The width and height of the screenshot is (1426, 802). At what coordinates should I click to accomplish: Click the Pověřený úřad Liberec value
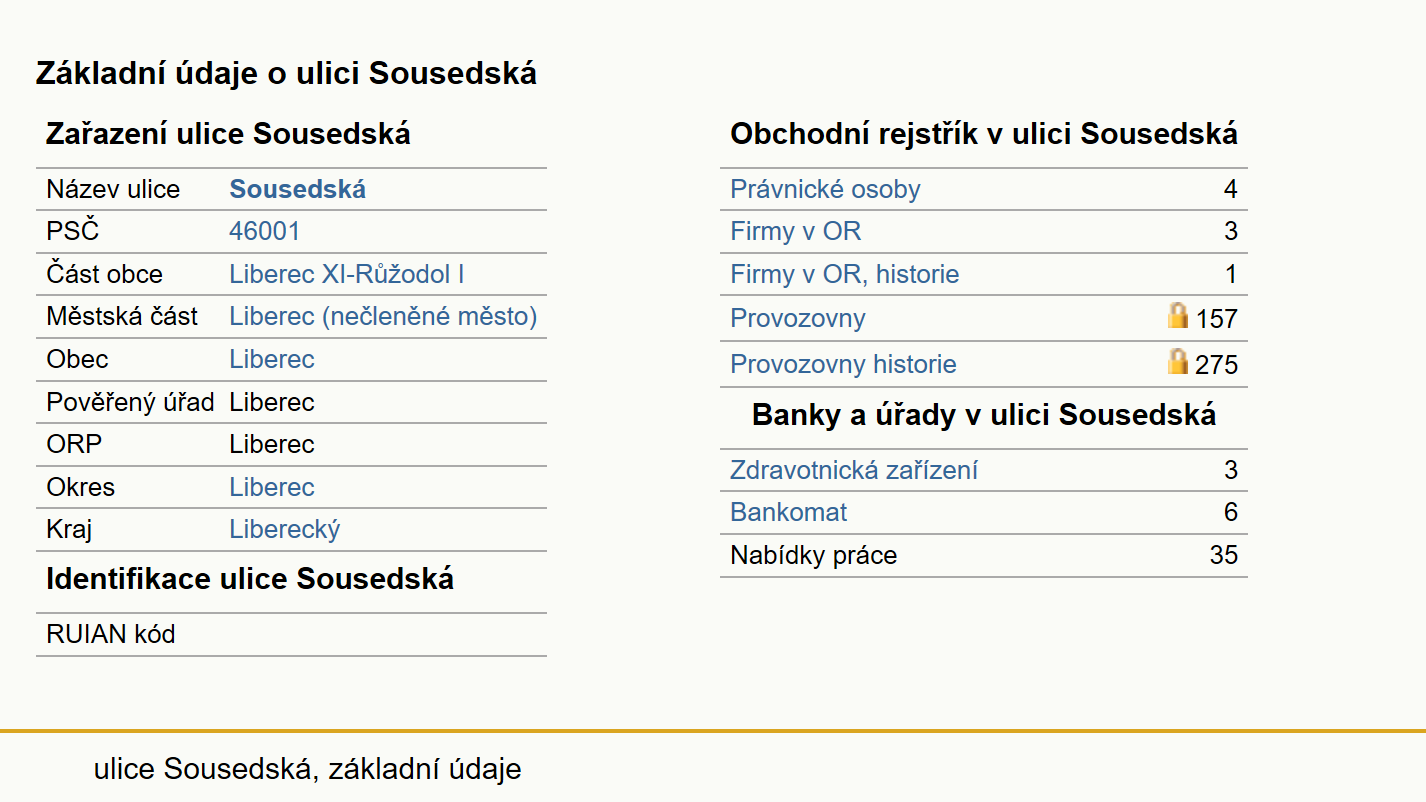pyautogui.click(x=272, y=402)
